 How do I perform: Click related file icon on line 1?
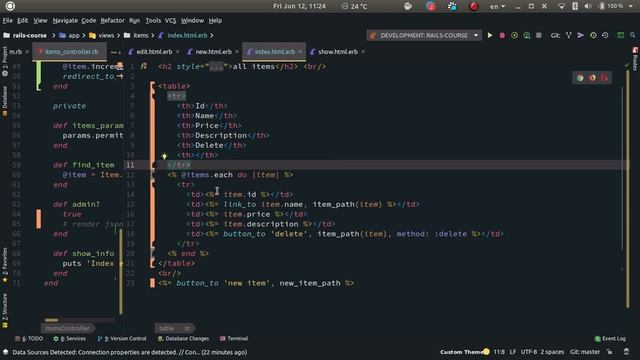click(143, 66)
